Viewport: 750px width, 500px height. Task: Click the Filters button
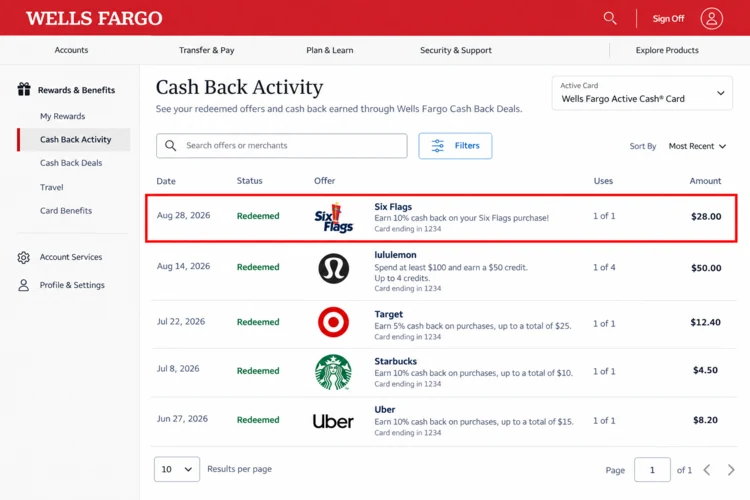(455, 146)
